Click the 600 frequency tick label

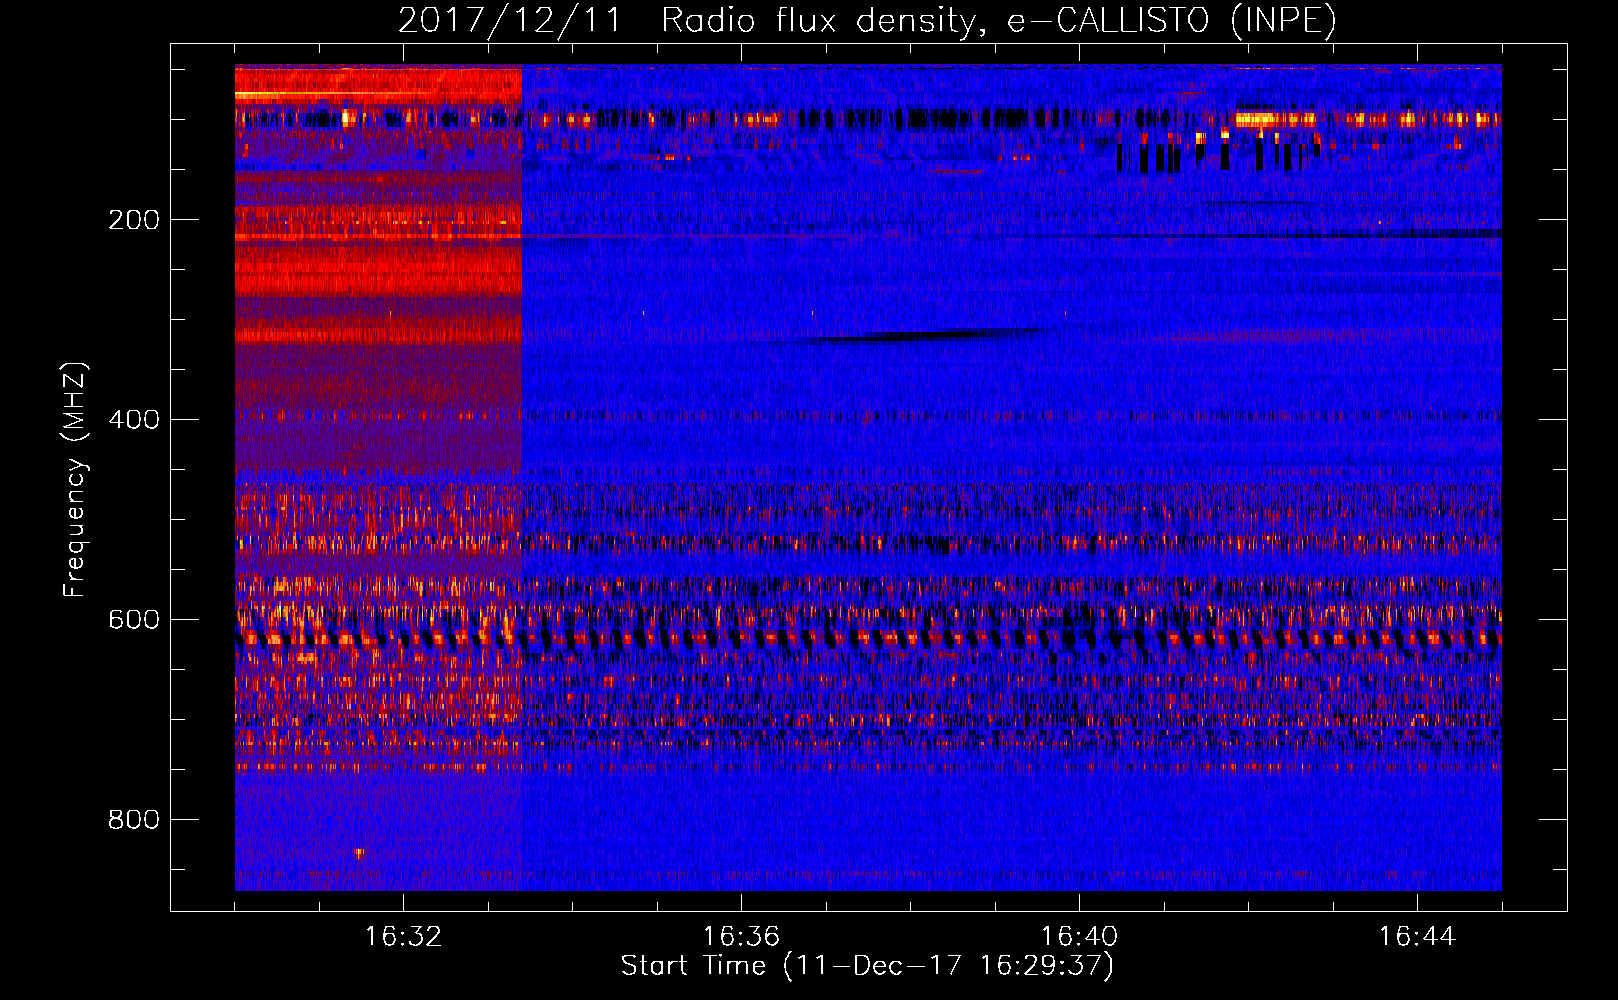point(134,620)
